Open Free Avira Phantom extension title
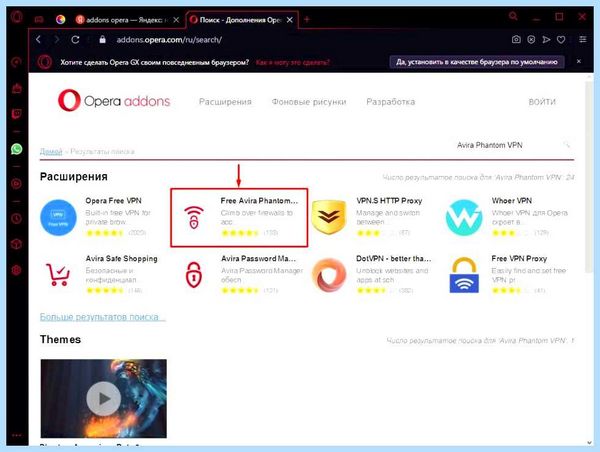This screenshot has width=600, height=452. point(259,201)
